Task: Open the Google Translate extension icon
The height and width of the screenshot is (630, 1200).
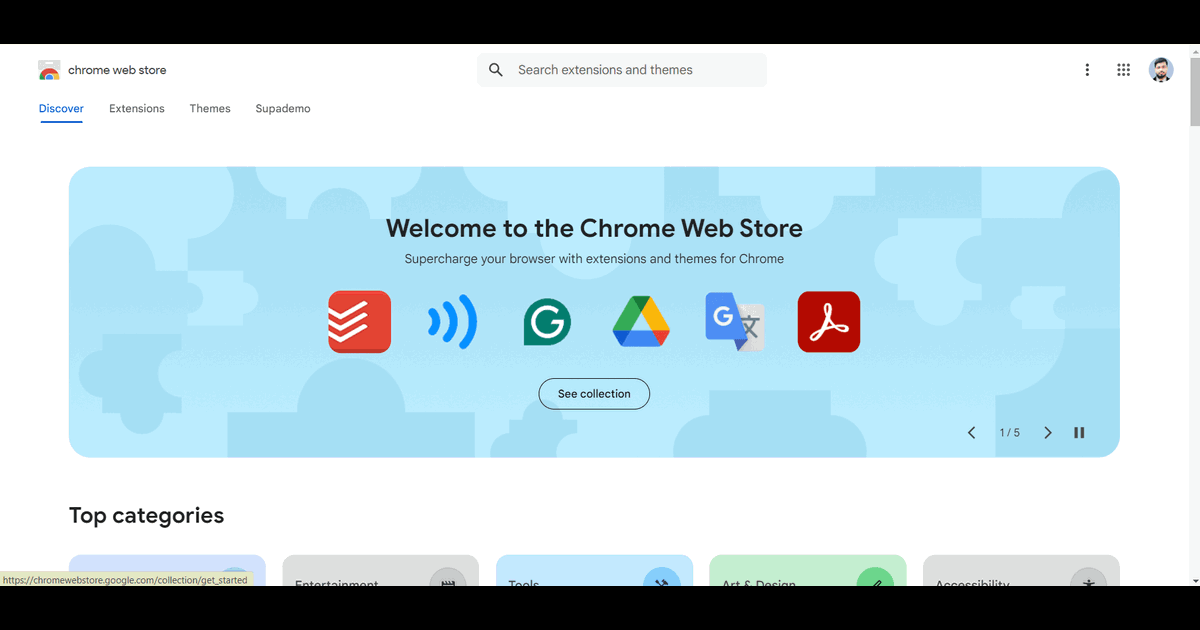Action: (x=735, y=322)
